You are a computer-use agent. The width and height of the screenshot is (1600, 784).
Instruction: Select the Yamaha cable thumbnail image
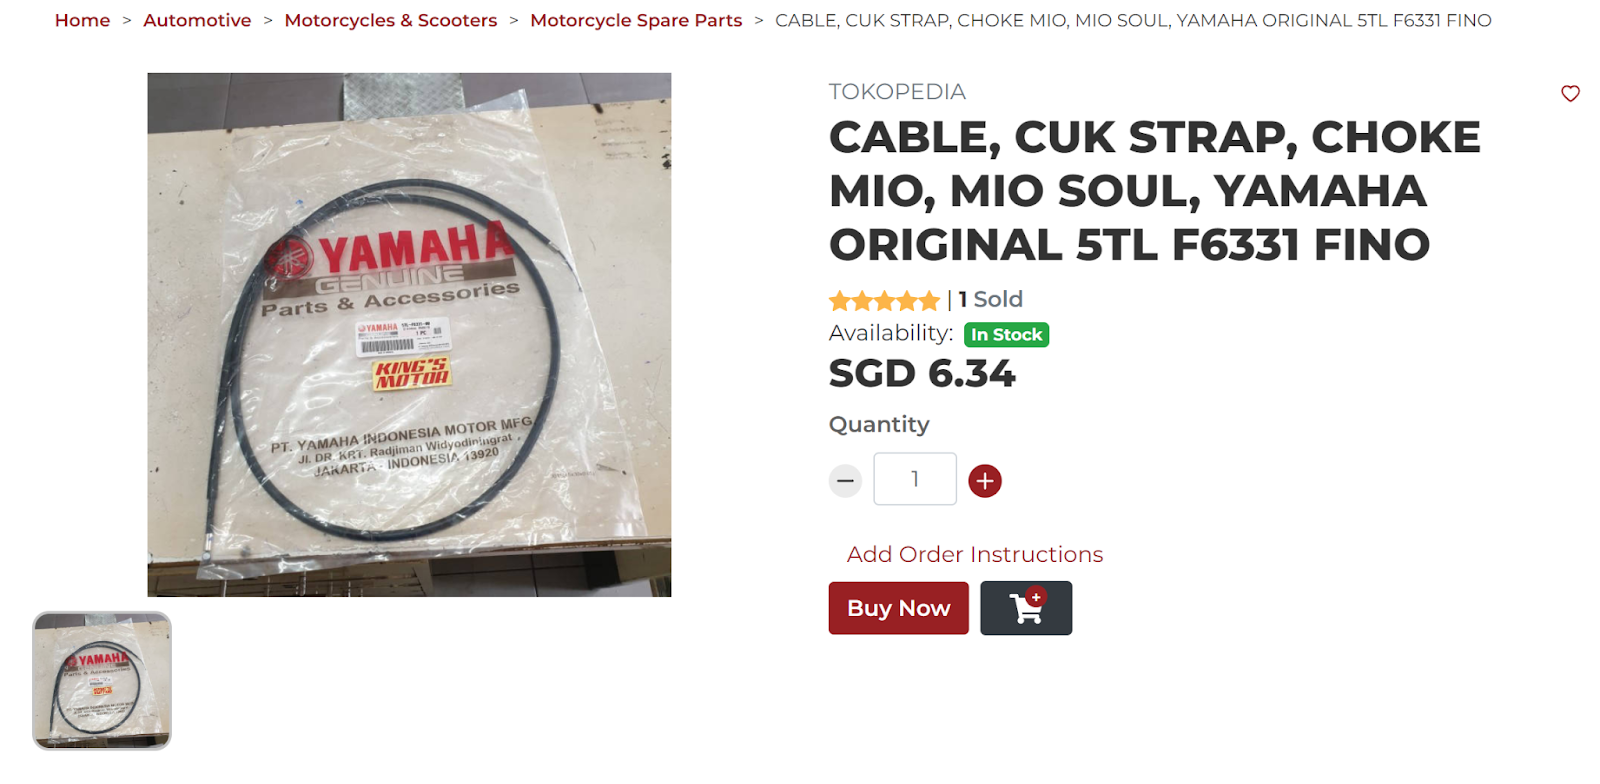(x=102, y=681)
